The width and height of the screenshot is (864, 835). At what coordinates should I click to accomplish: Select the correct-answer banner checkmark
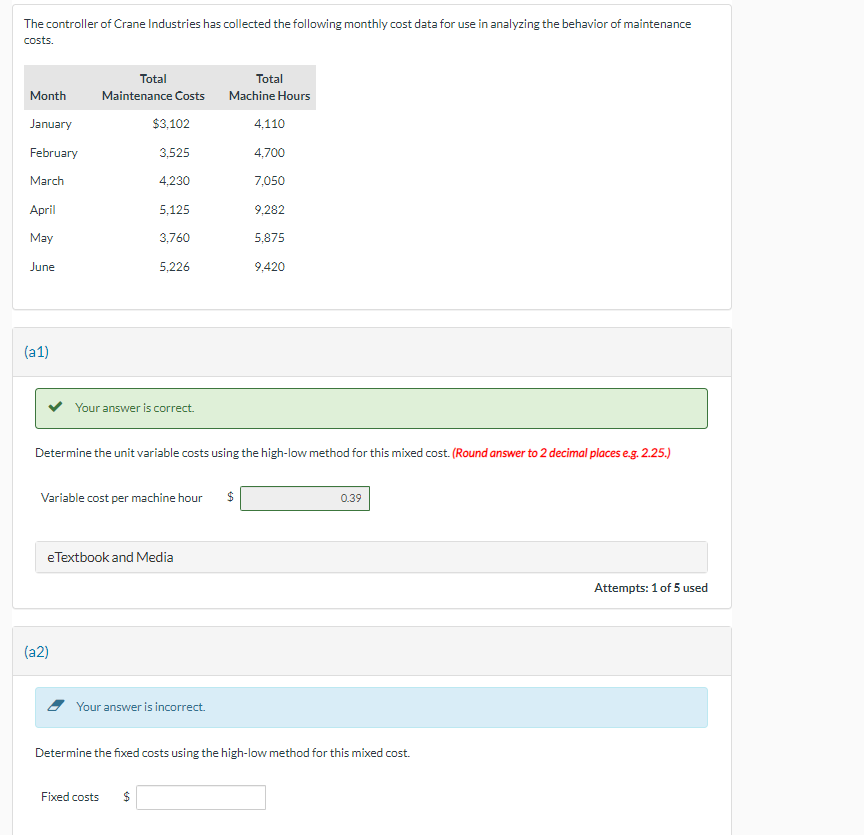(x=55, y=408)
